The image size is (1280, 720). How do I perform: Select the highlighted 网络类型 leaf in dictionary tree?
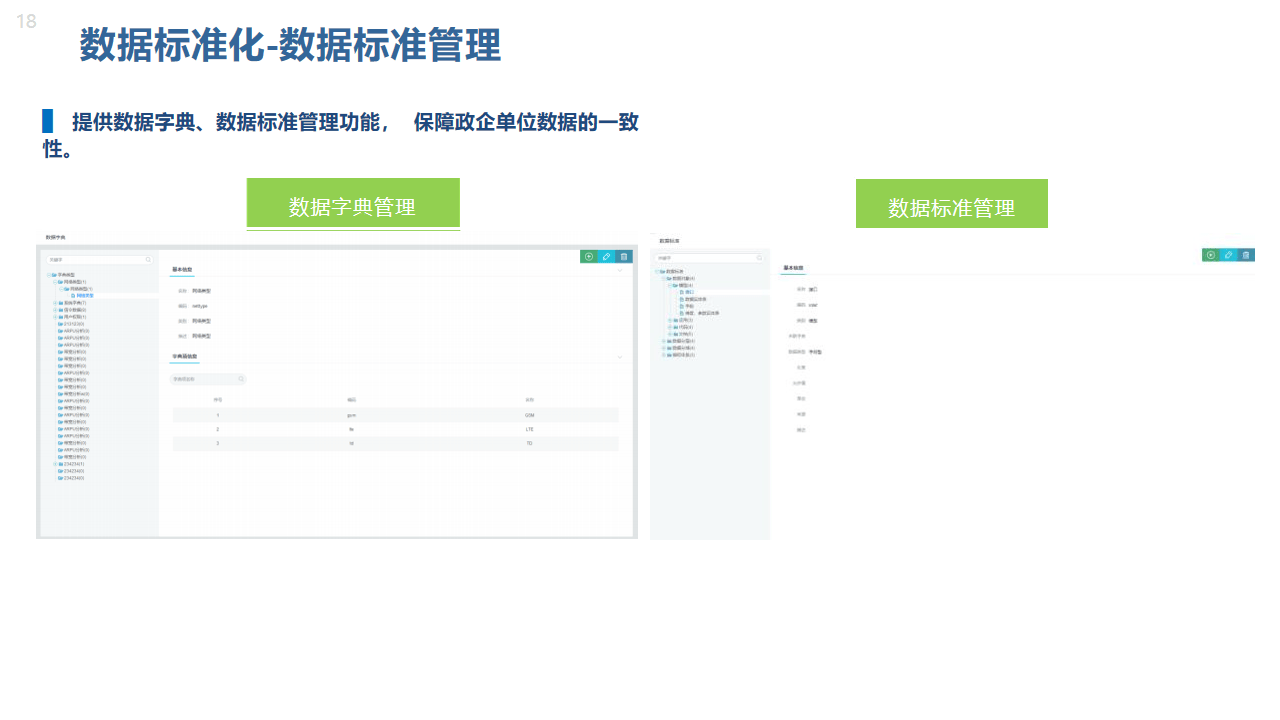click(x=85, y=296)
